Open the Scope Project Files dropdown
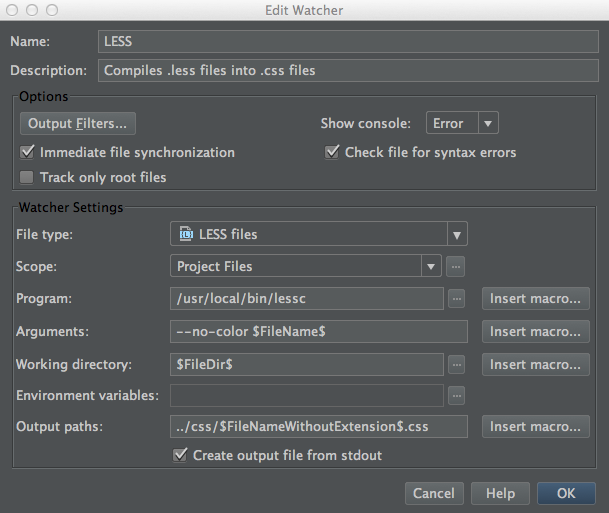 [x=306, y=266]
